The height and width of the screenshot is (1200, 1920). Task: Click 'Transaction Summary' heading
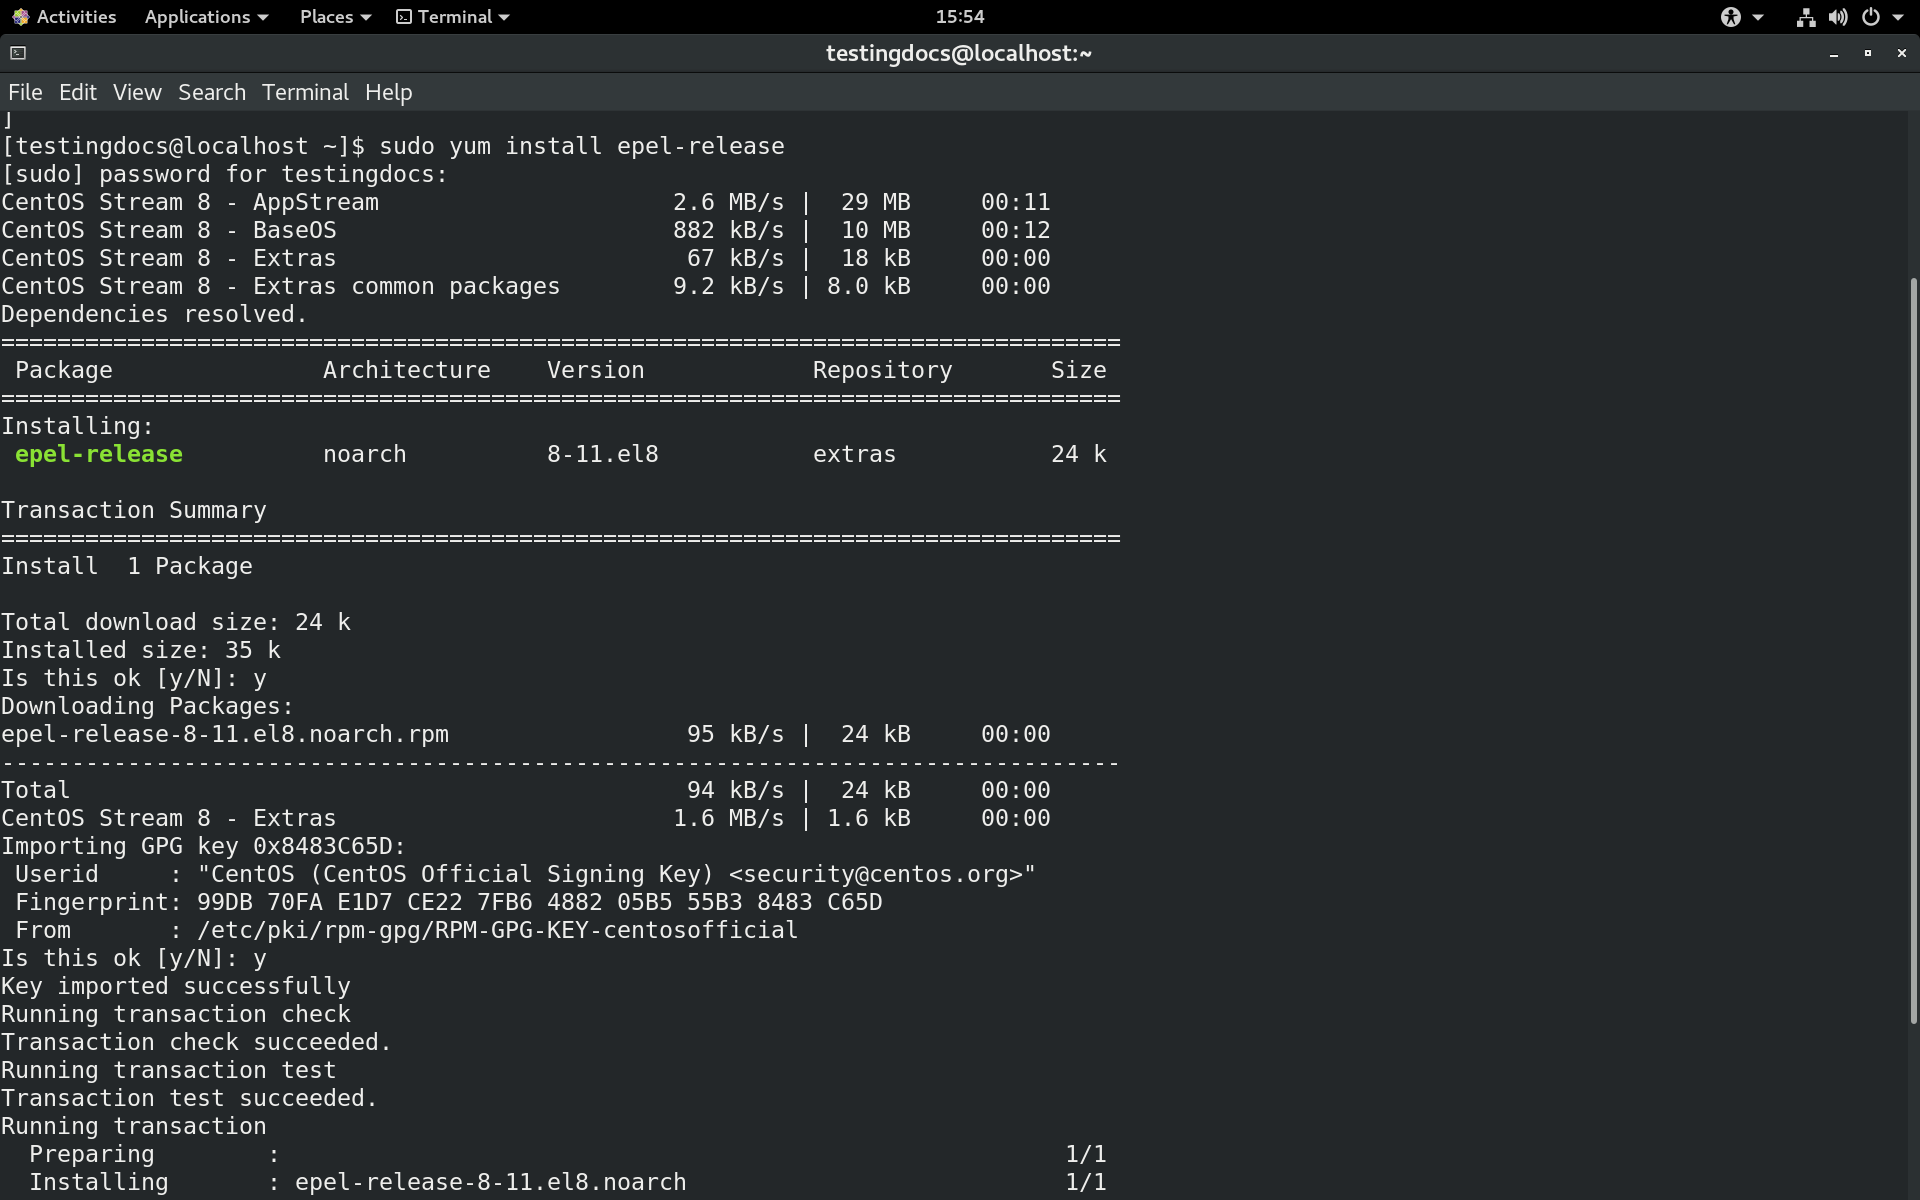coord(134,510)
